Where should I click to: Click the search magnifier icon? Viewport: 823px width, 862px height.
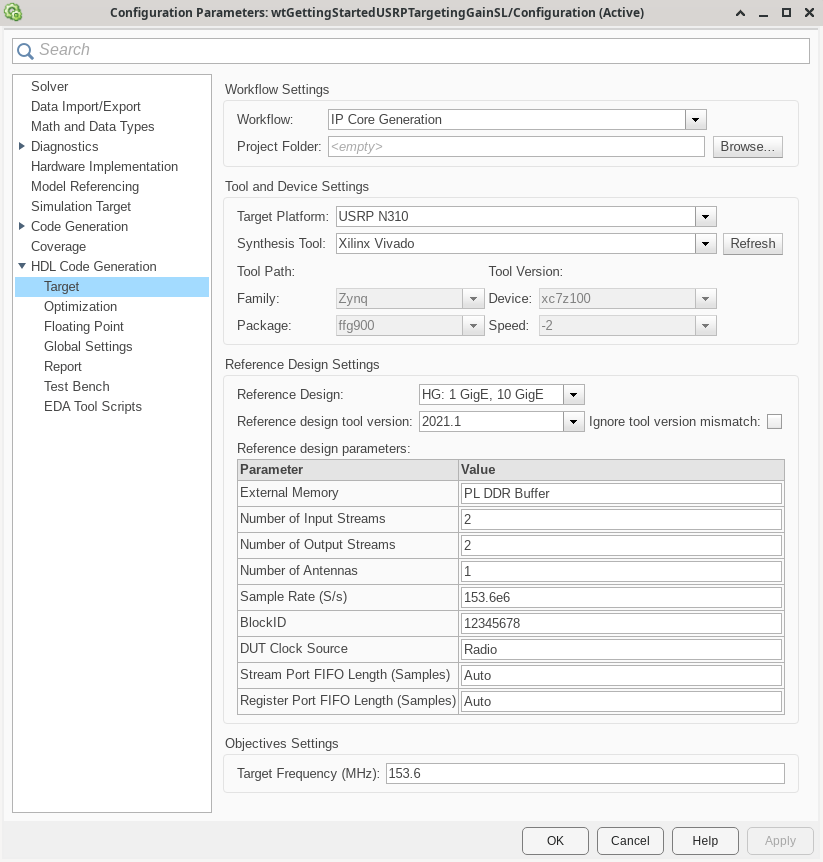pyautogui.click(x=25, y=51)
